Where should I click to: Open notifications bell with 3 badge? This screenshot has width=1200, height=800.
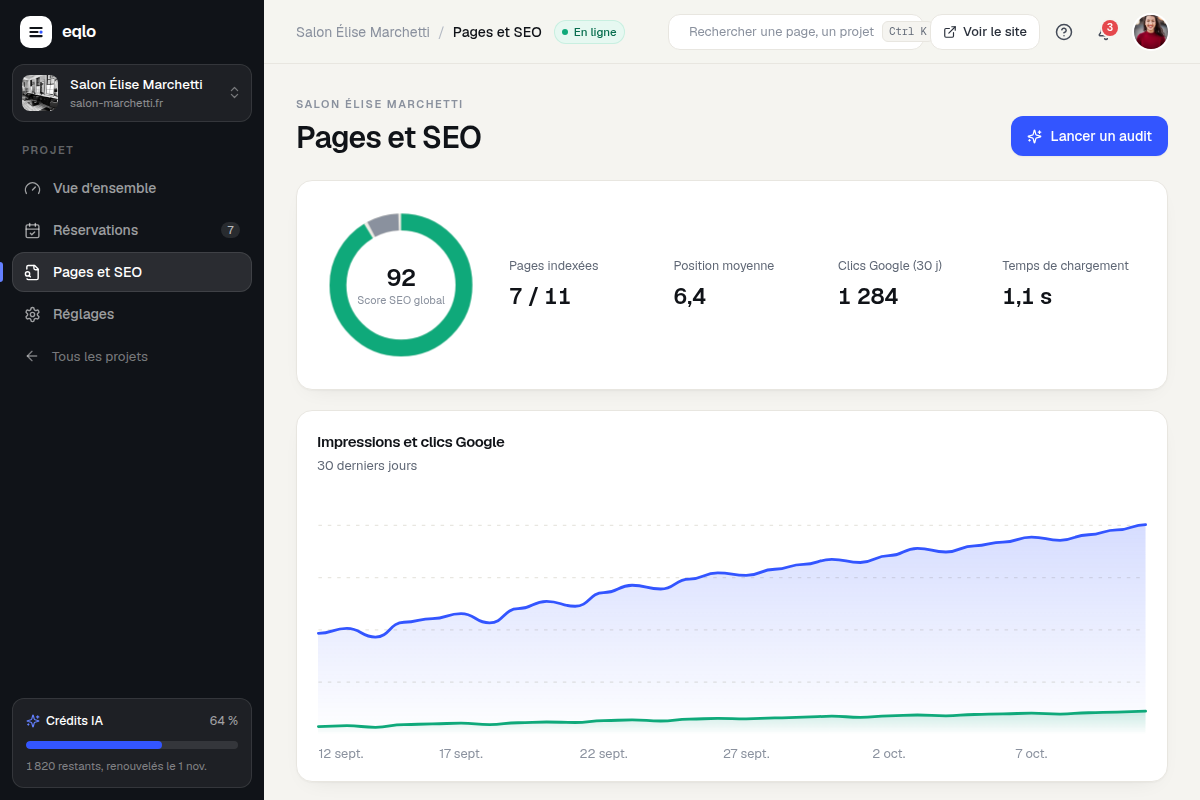(x=1104, y=32)
